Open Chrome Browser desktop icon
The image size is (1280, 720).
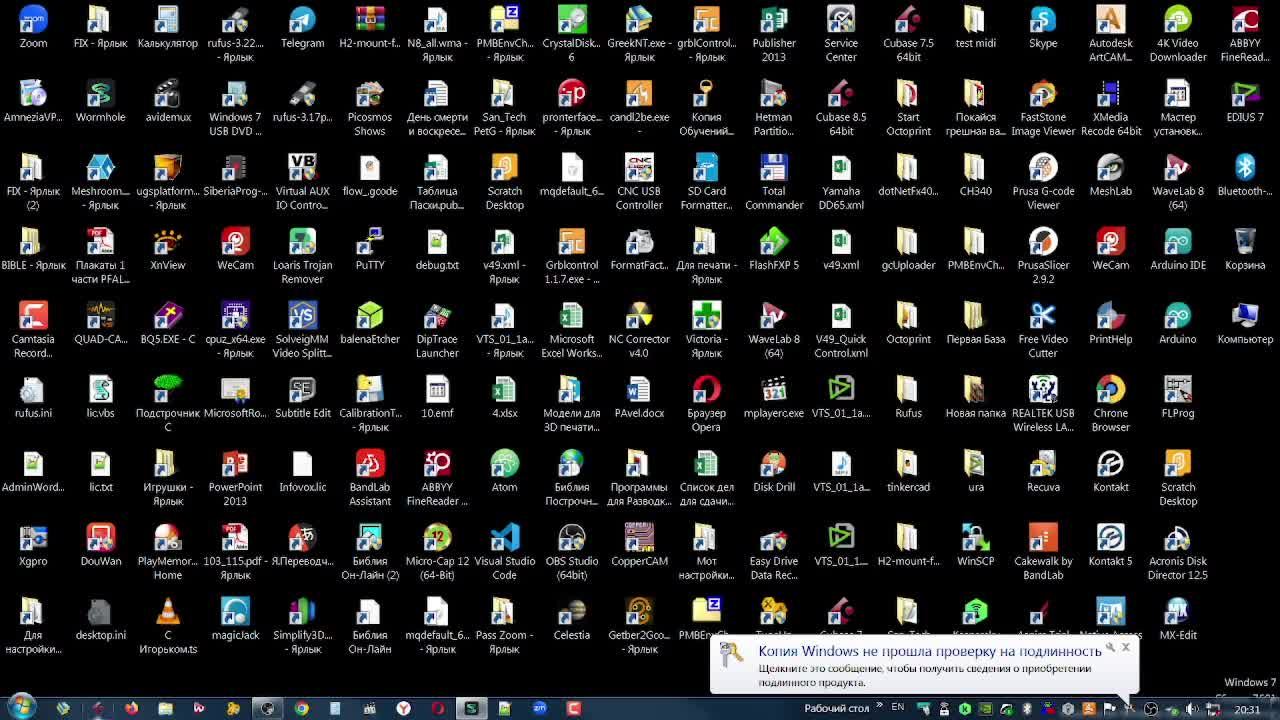[1110, 404]
